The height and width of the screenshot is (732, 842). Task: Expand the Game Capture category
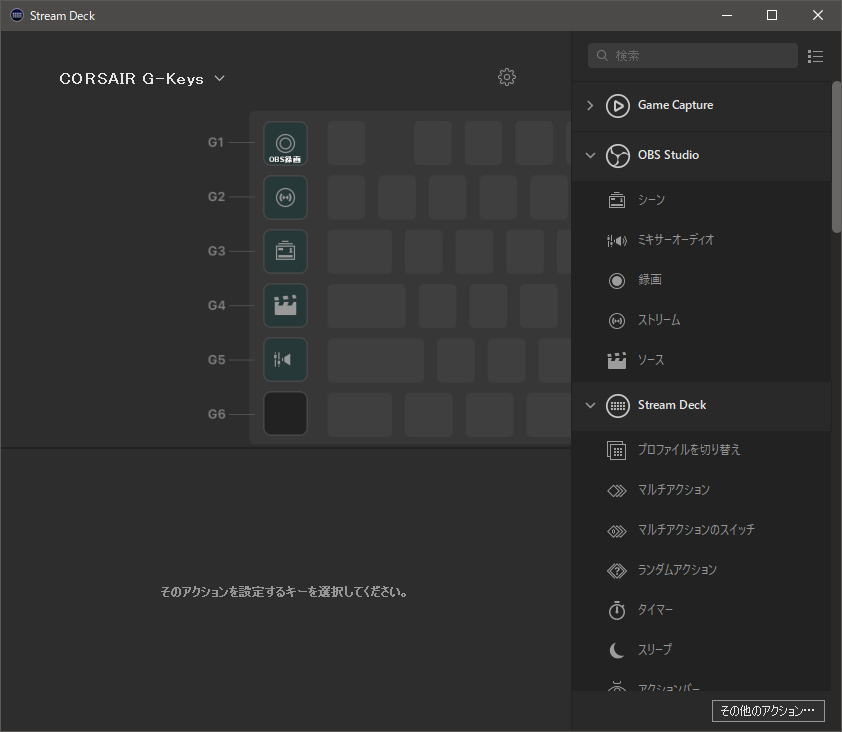tap(590, 105)
